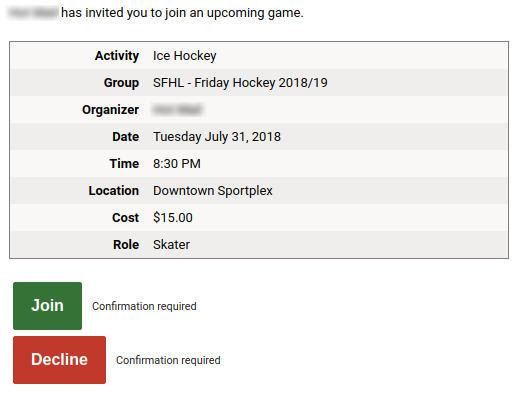
Task: Click the Activity row label
Action: [x=117, y=56]
